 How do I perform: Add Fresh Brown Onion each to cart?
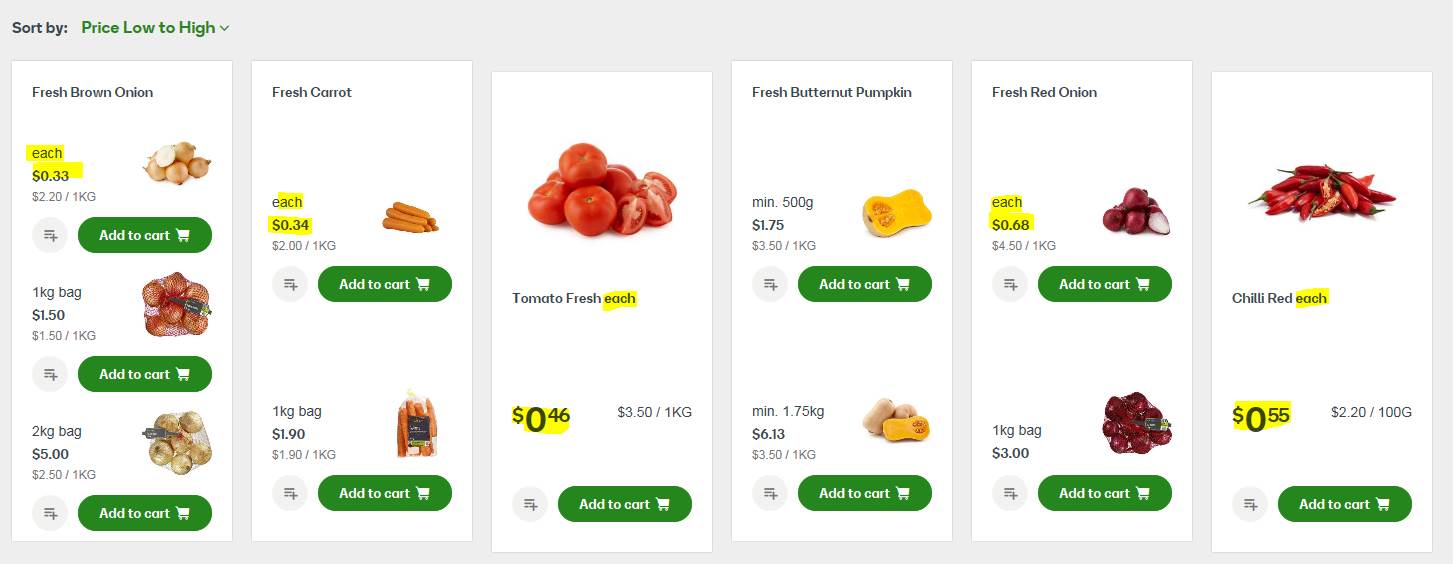(145, 235)
